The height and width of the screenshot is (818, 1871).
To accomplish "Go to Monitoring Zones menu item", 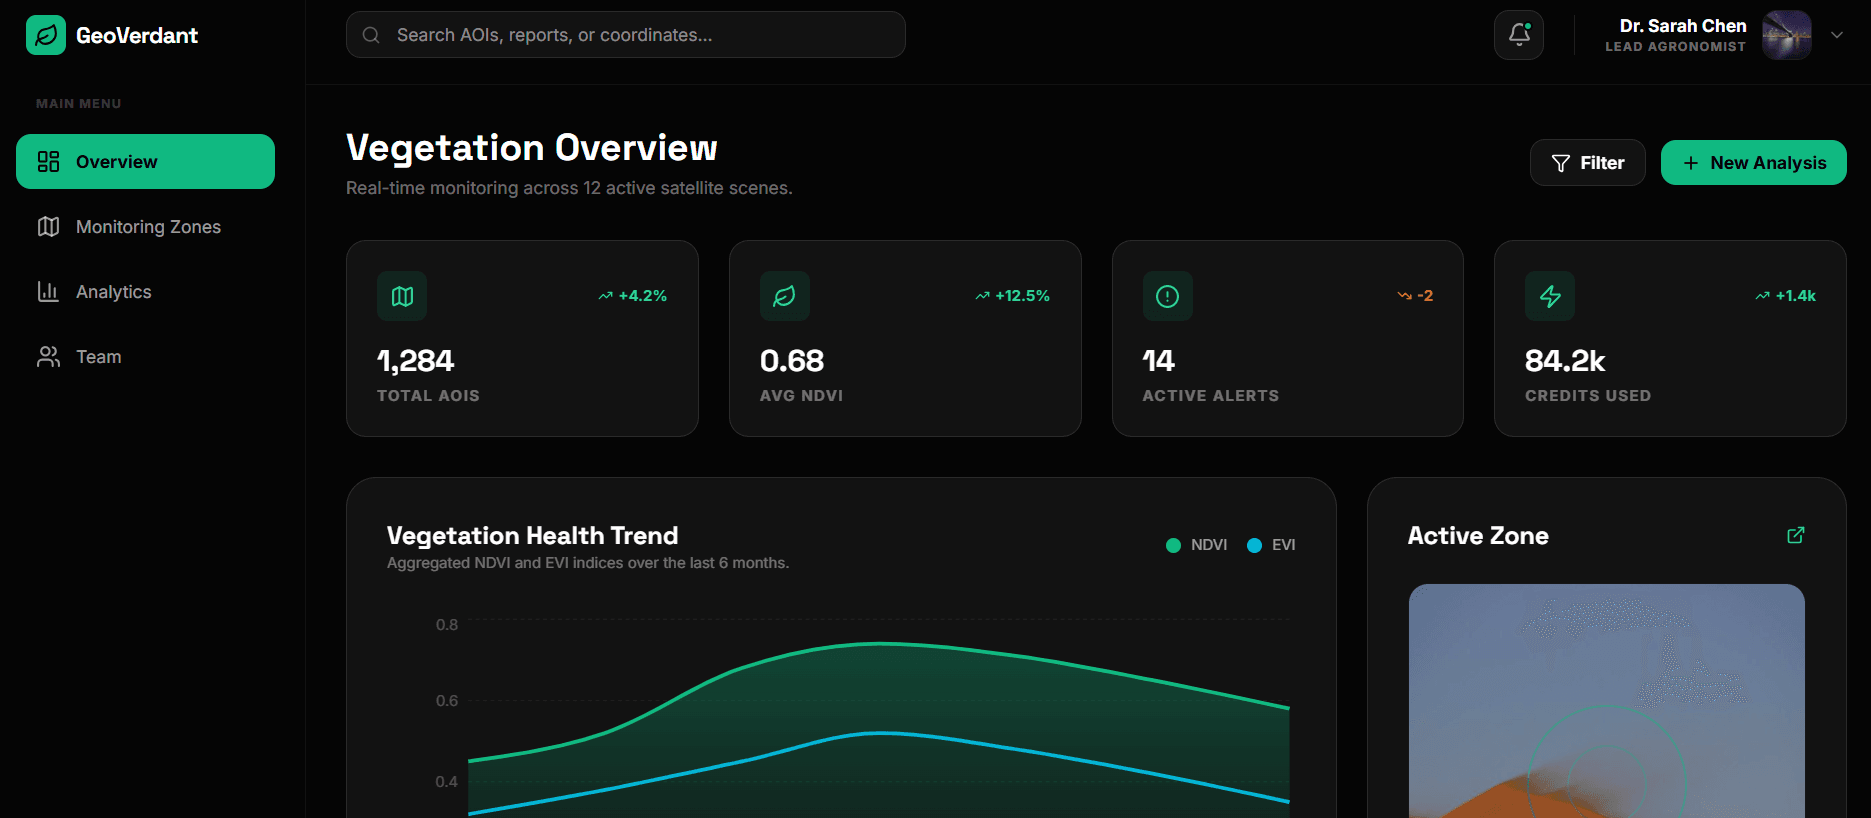I will tap(145, 227).
